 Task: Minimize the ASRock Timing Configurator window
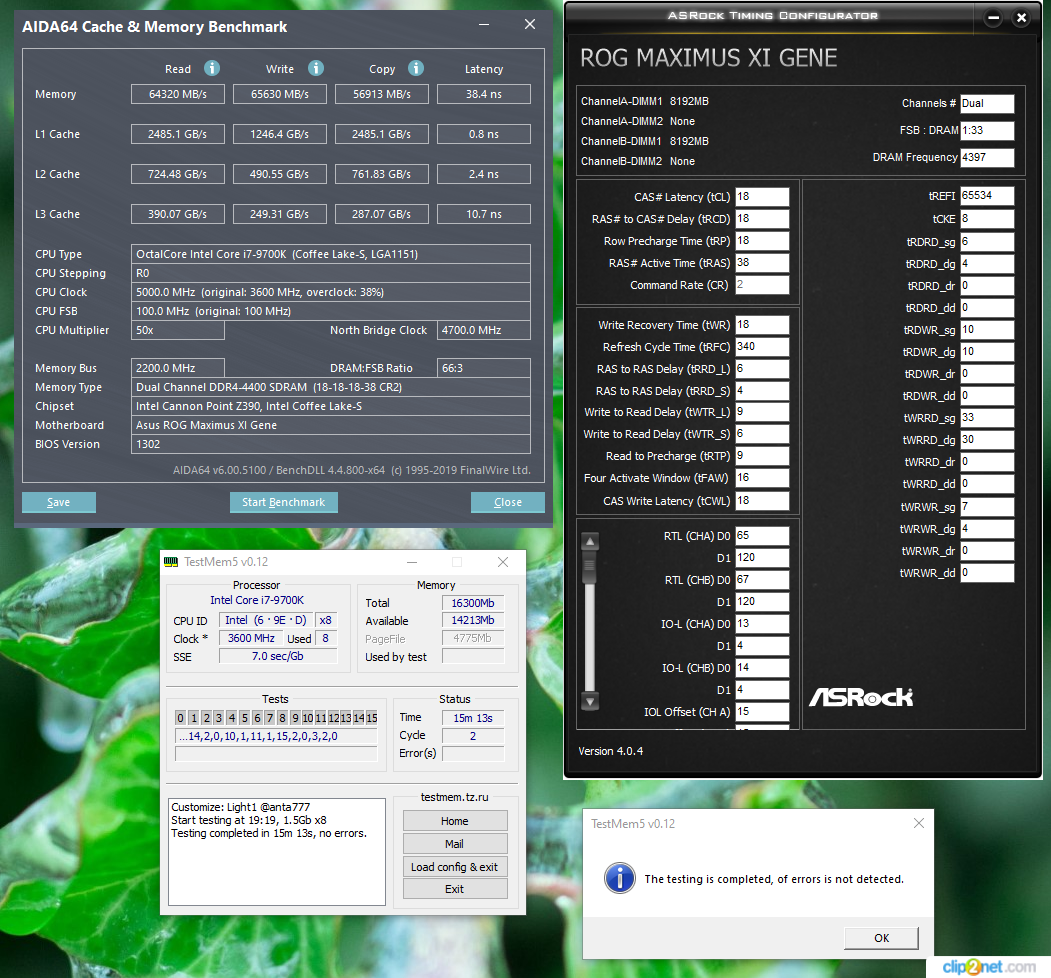tap(993, 18)
